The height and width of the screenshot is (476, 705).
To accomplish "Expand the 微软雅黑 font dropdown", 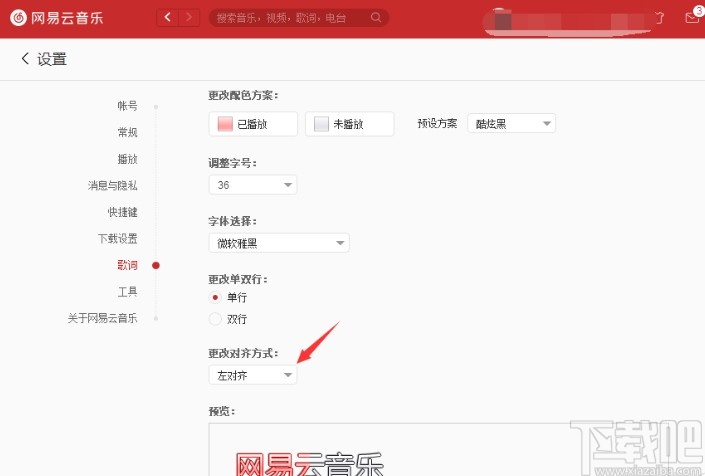I will pyautogui.click(x=279, y=243).
